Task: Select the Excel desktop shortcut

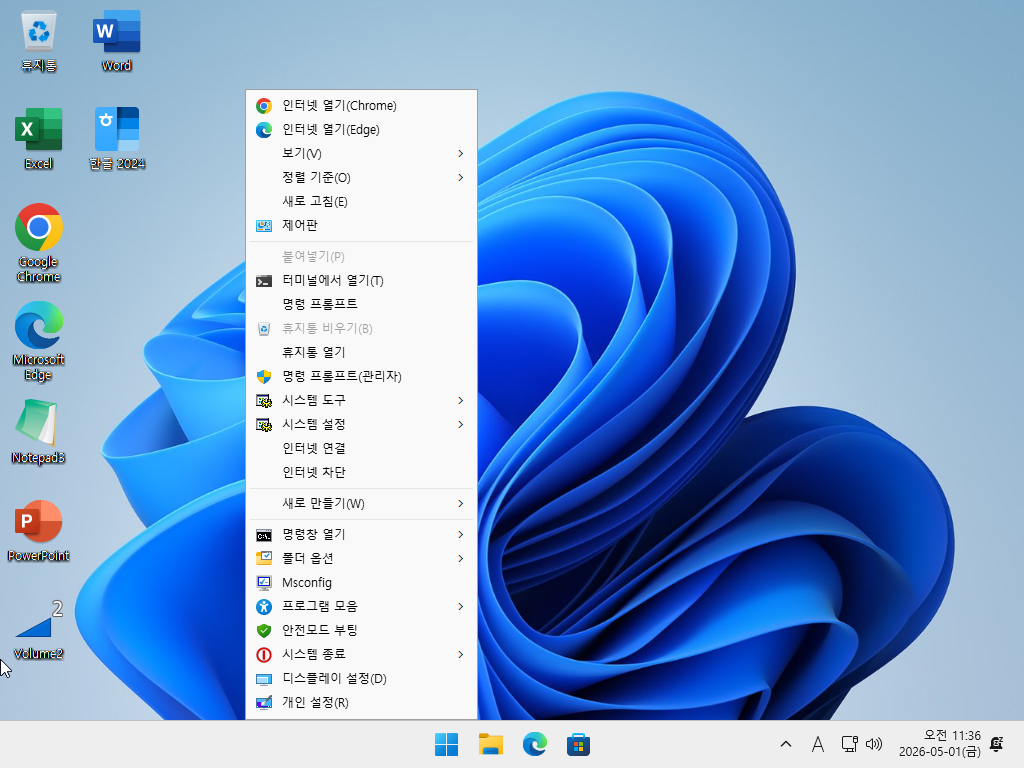Action: pos(39,139)
